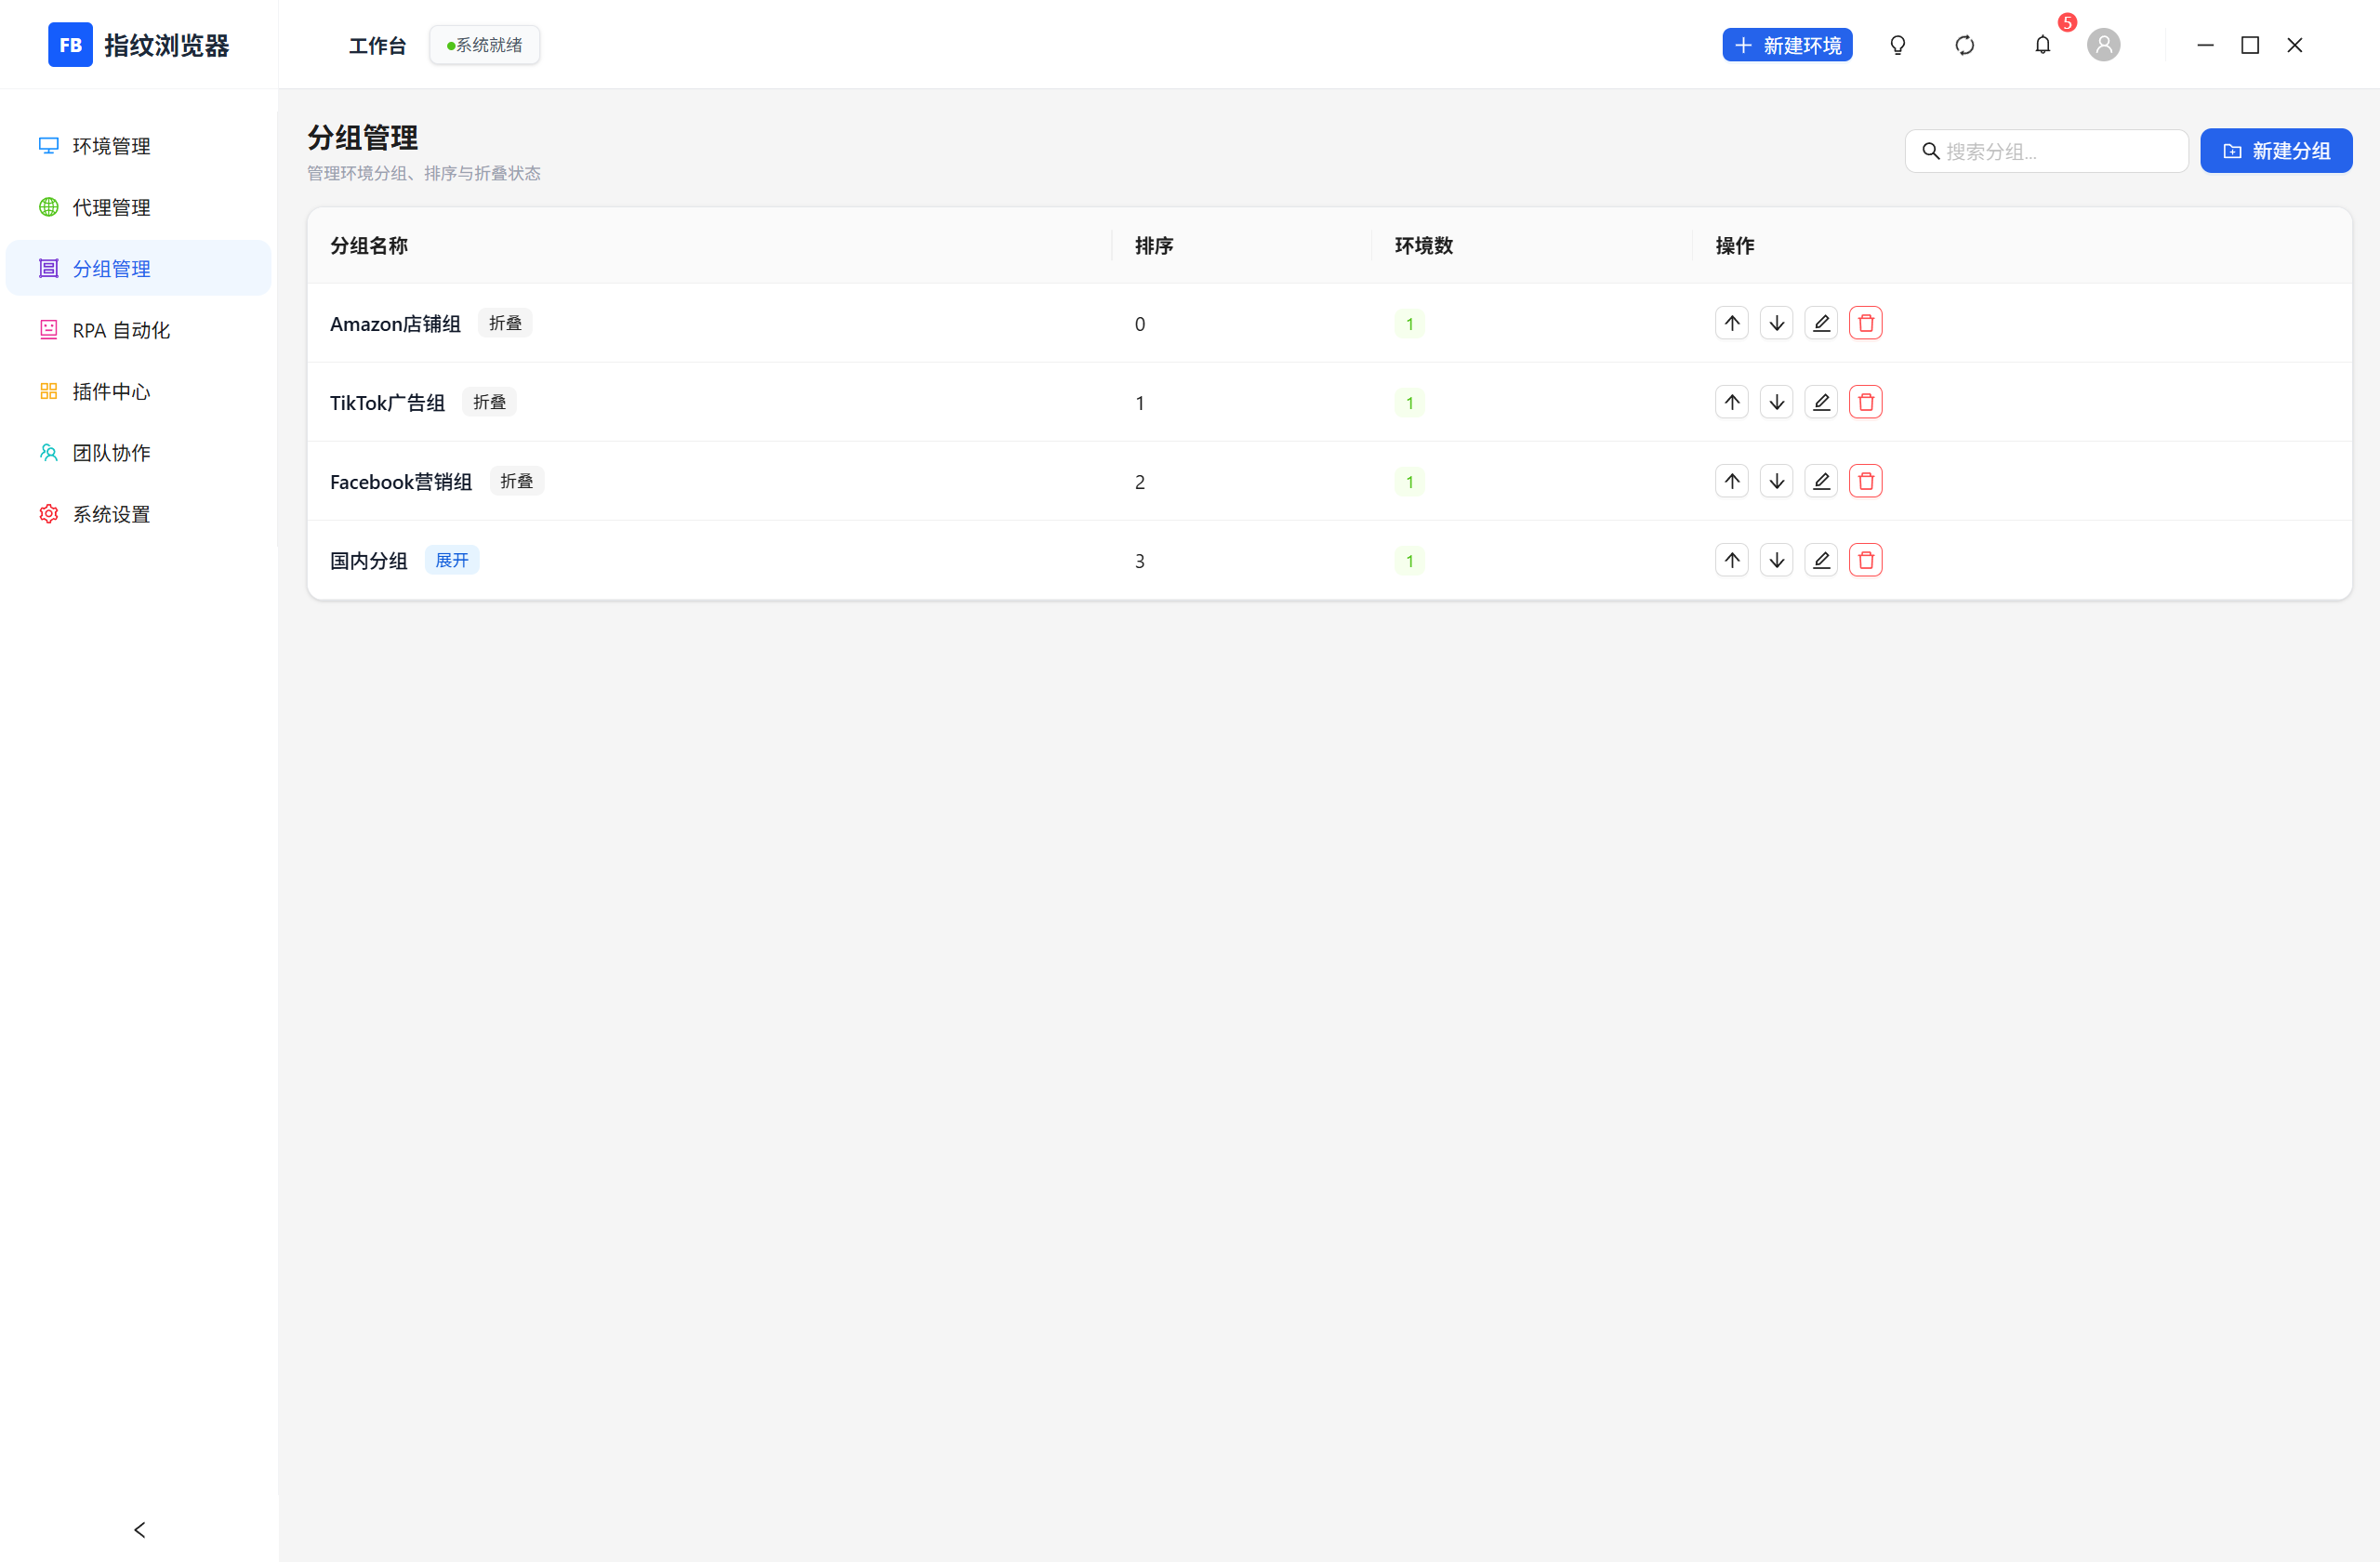Toggle 折叠 tag on Amazon店铺组
Image resolution: width=2380 pixels, height=1562 pixels.
coord(505,323)
